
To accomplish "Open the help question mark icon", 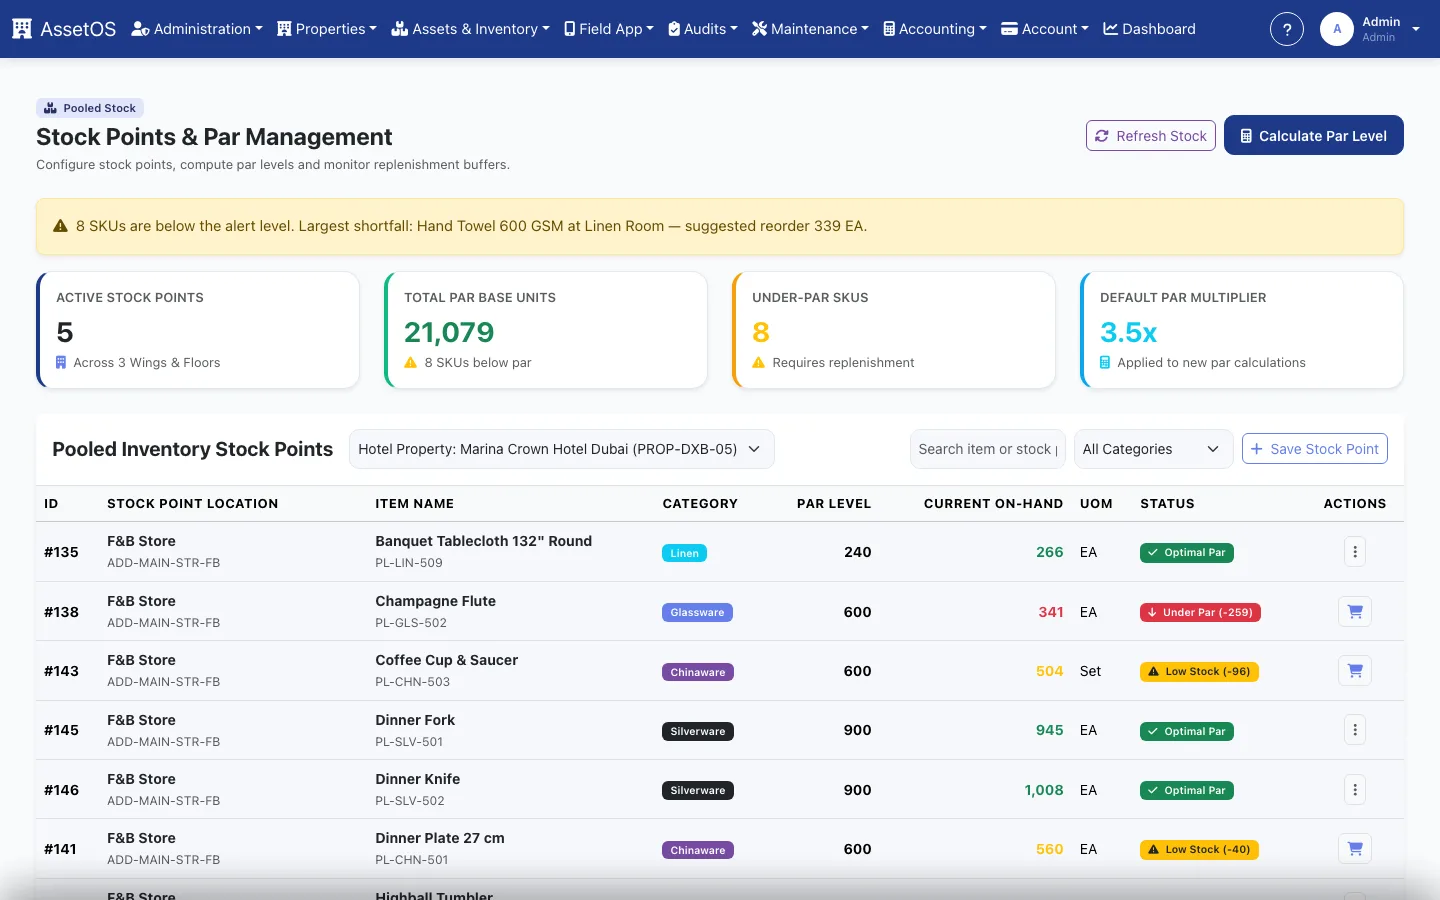I will (x=1287, y=29).
